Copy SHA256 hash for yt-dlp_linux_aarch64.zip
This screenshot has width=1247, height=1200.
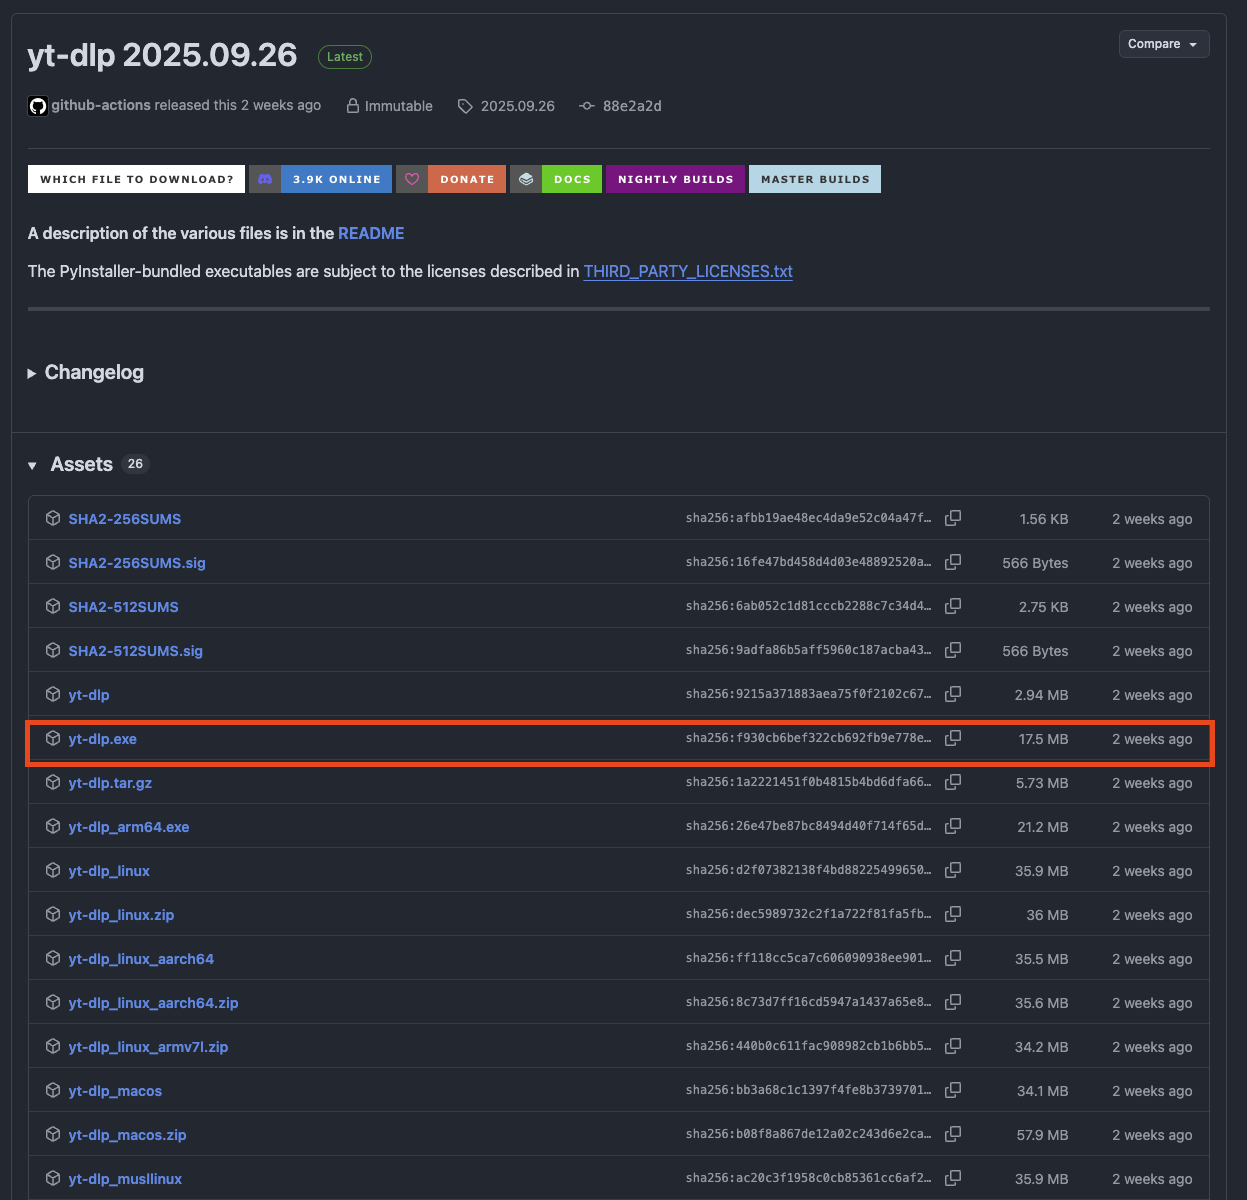(x=953, y=1002)
